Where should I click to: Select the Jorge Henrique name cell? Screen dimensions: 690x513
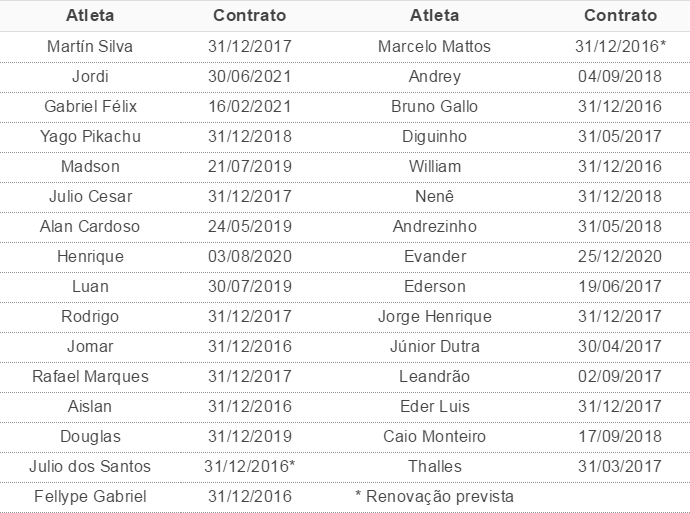(435, 316)
